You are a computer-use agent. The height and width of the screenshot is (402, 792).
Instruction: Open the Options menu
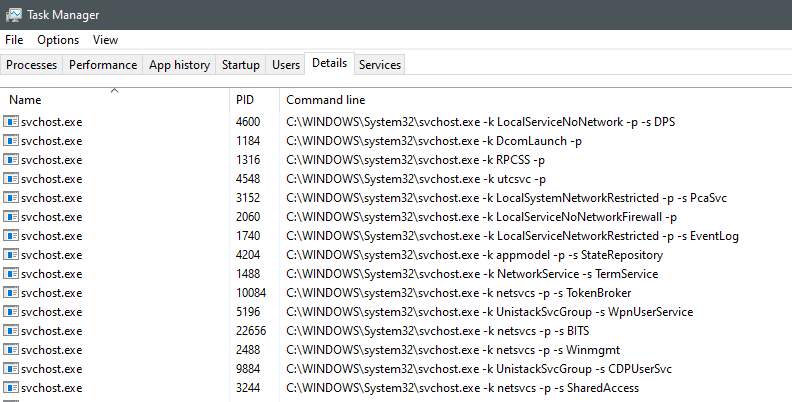click(x=58, y=40)
